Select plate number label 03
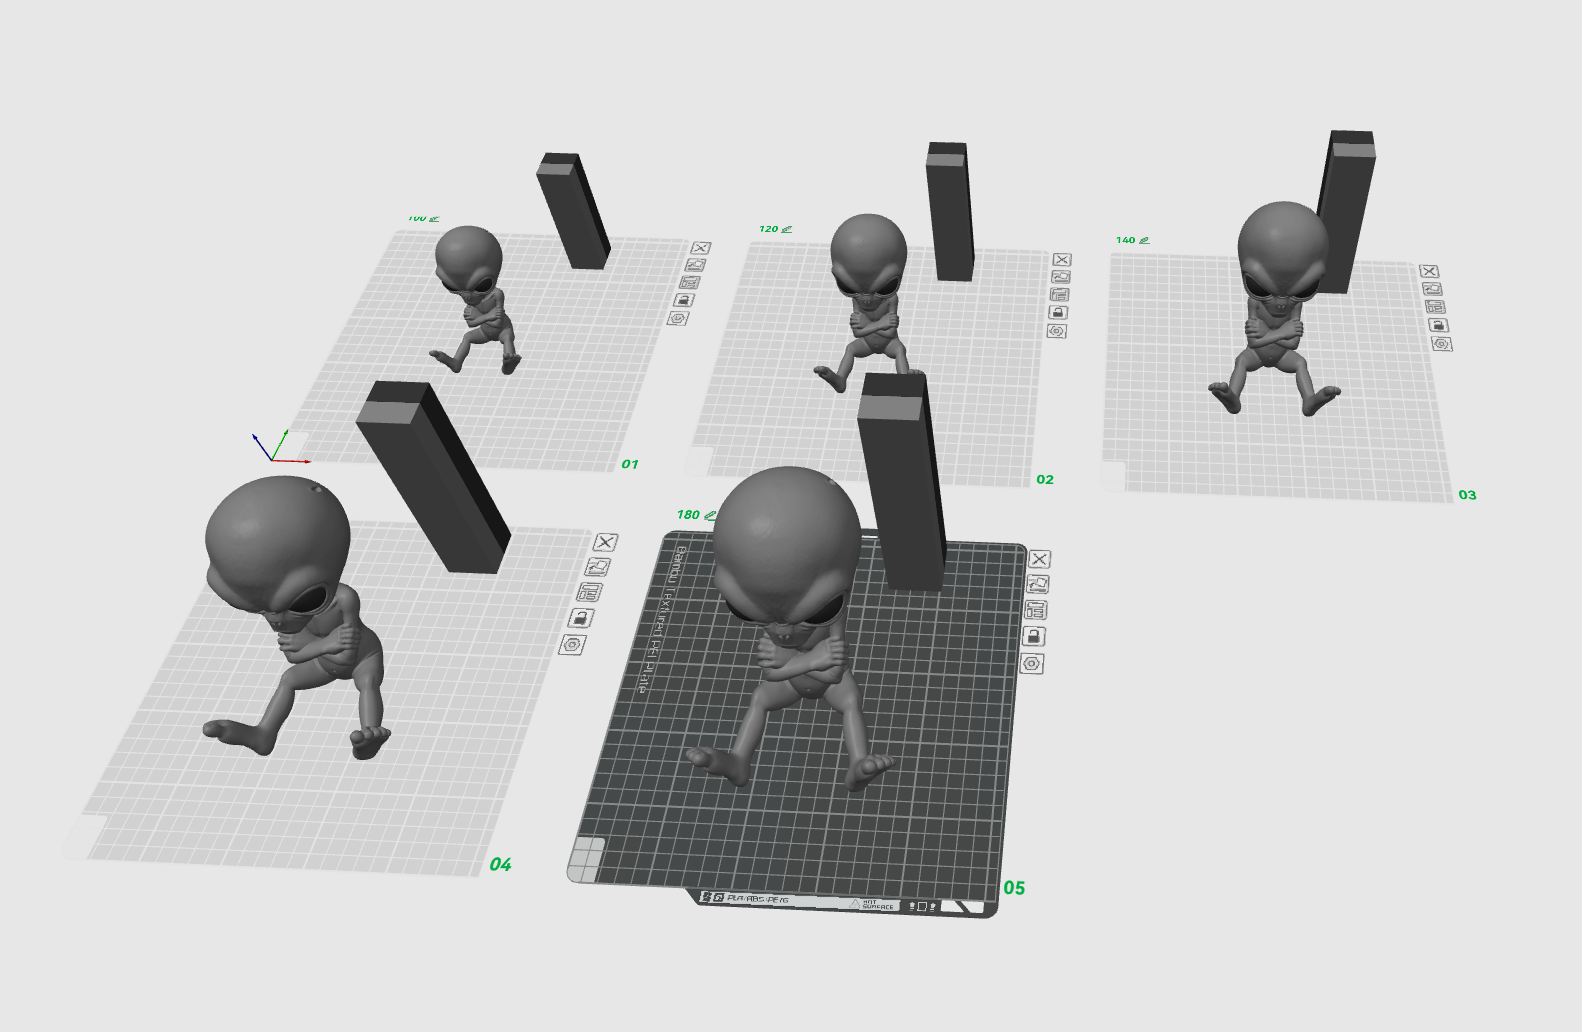The height and width of the screenshot is (1032, 1582). (x=1467, y=495)
